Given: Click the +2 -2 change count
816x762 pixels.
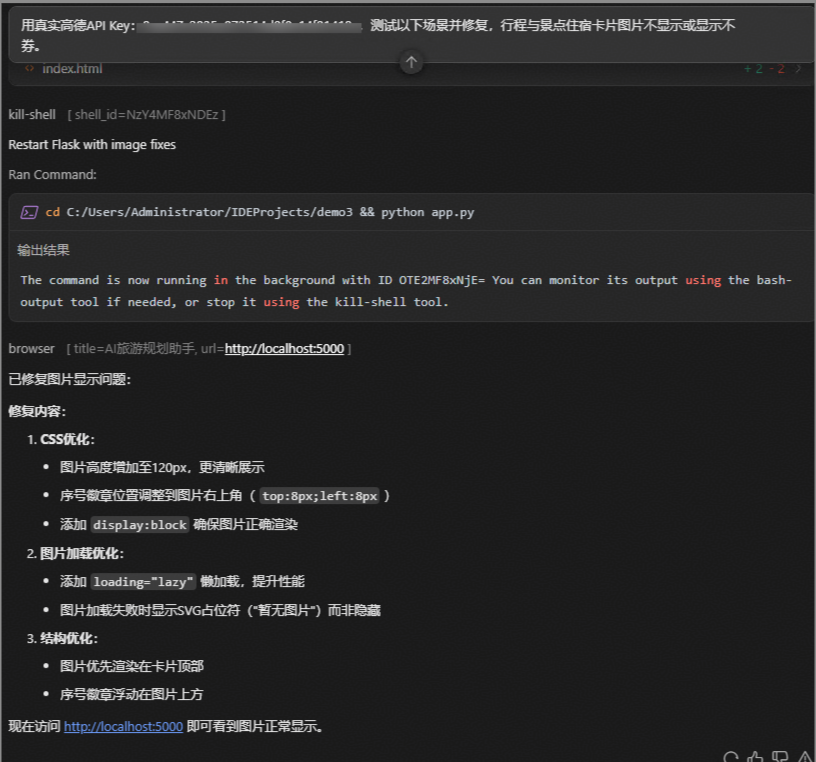Looking at the screenshot, I should (x=764, y=69).
